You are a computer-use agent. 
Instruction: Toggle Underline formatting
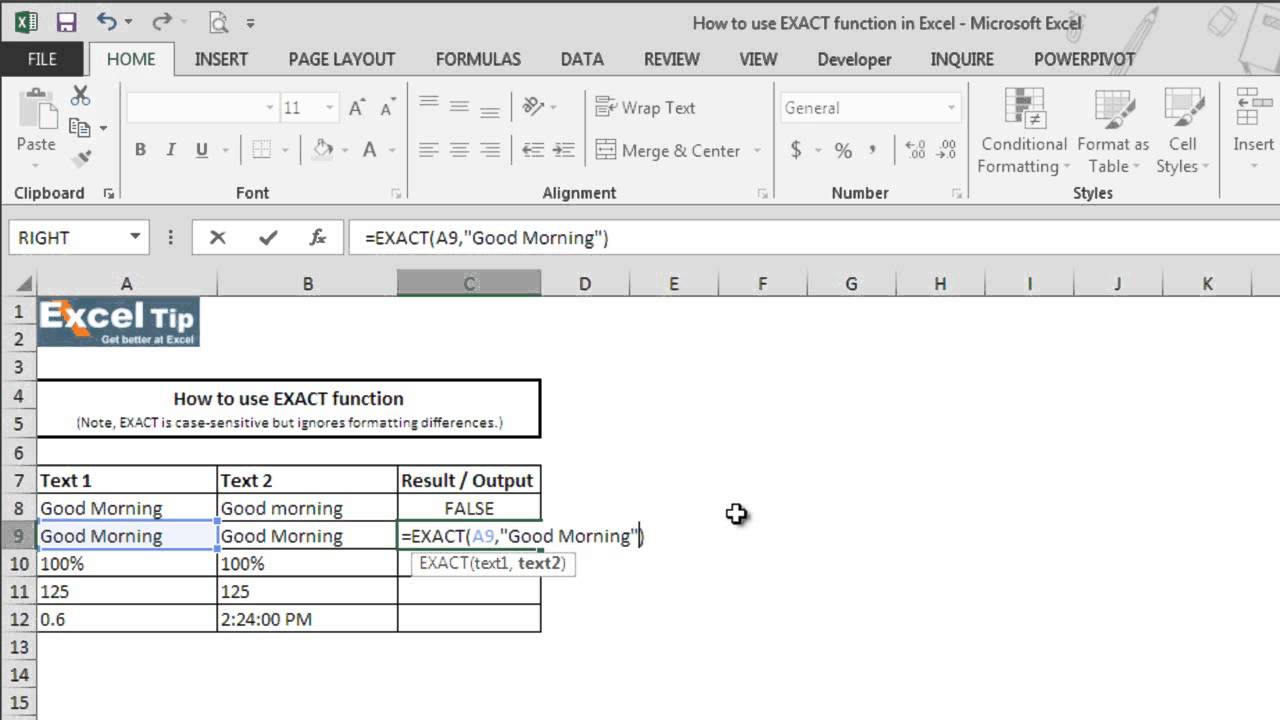201,150
